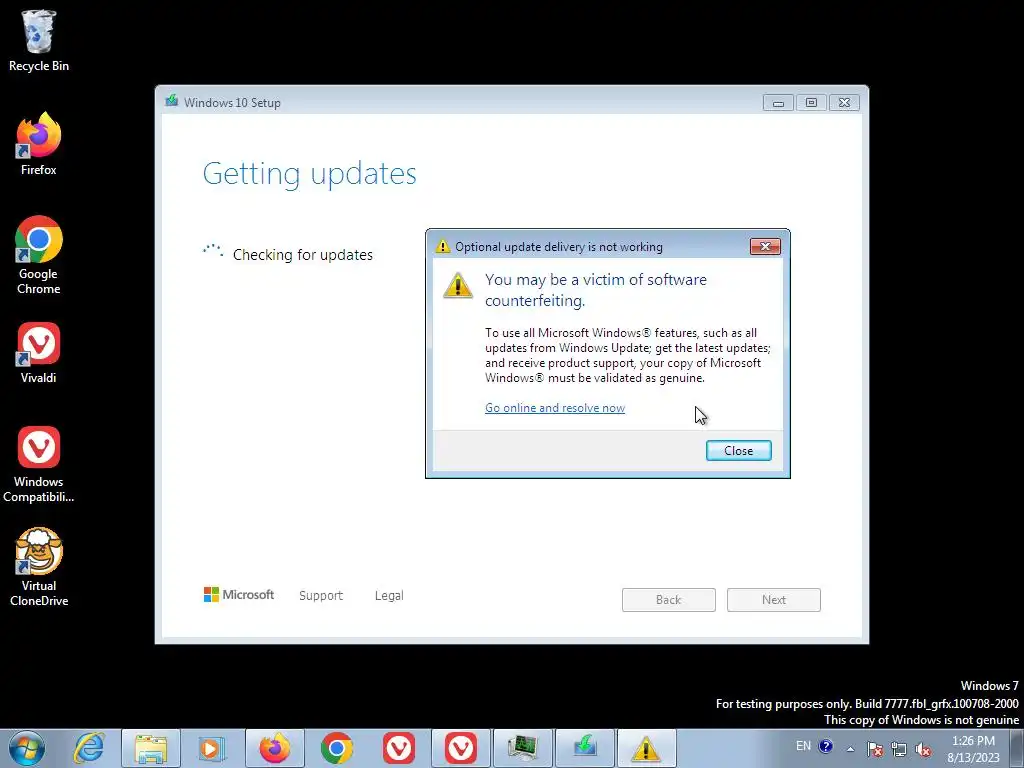Open Google Chrome desktop shortcut

coord(39,255)
